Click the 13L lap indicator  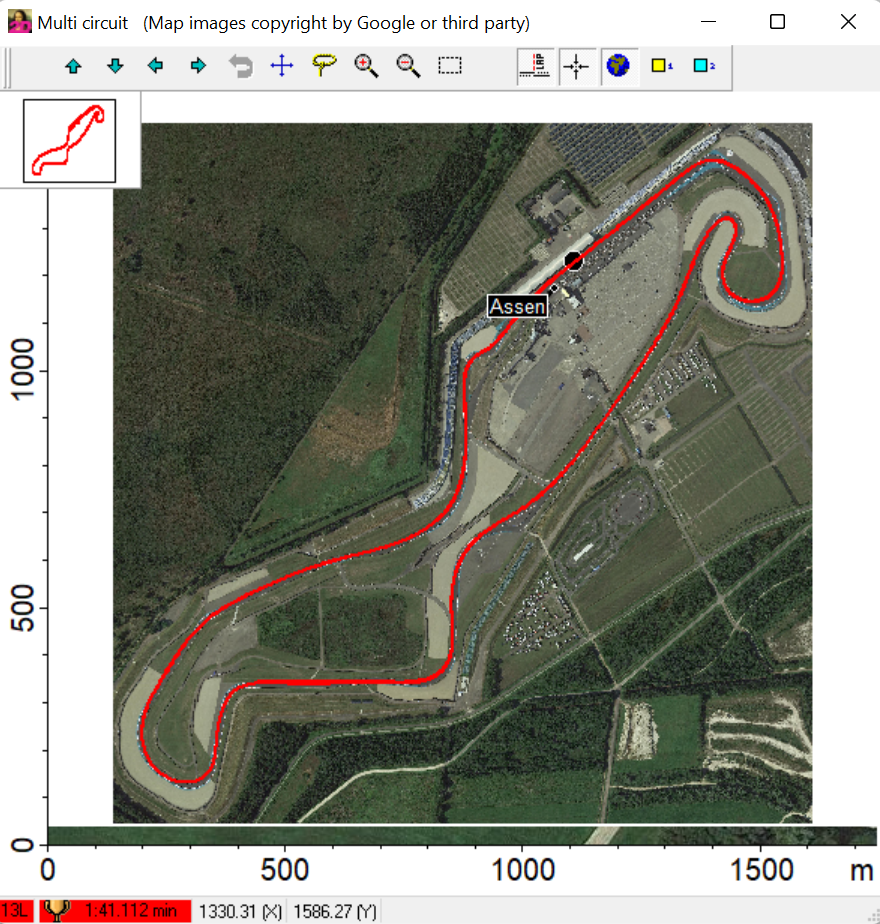(15, 911)
